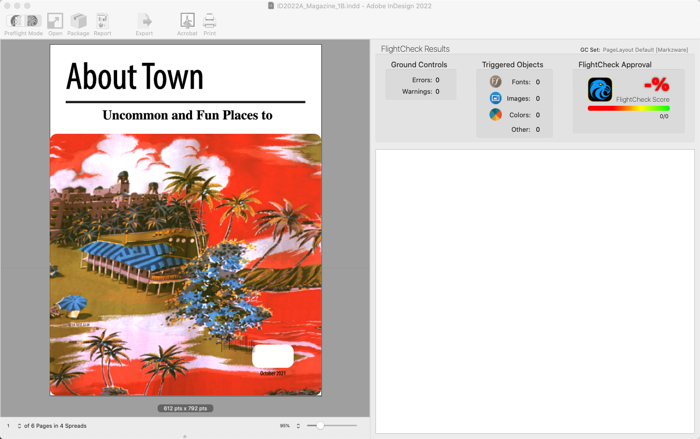Viewport: 700px width, 439px height.
Task: Click 'PageLayout Default [Markzware]' GC Set text
Action: click(x=645, y=50)
